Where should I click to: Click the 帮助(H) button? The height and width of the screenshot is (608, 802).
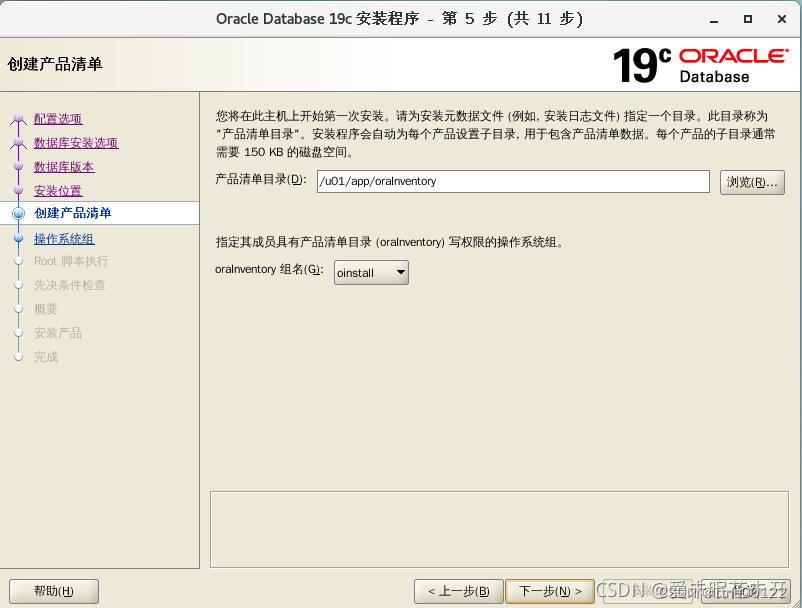[x=54, y=591]
